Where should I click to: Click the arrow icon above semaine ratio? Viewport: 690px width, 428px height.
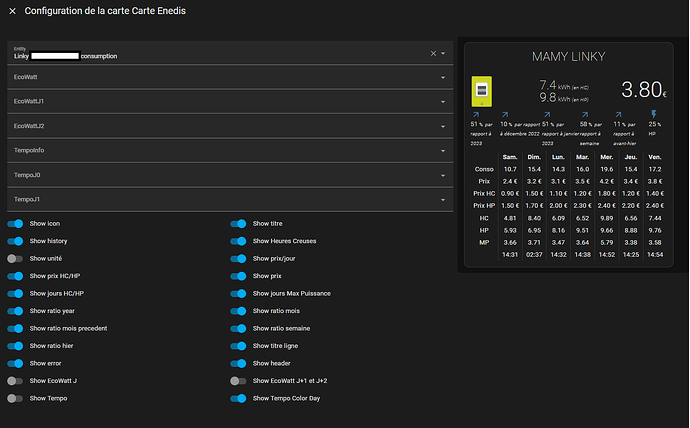coord(585,115)
